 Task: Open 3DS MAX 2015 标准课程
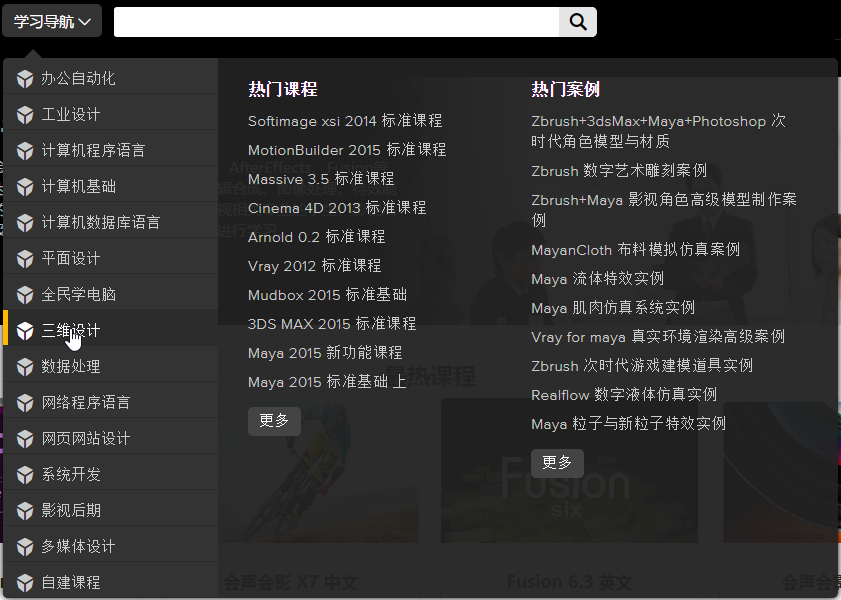(332, 323)
